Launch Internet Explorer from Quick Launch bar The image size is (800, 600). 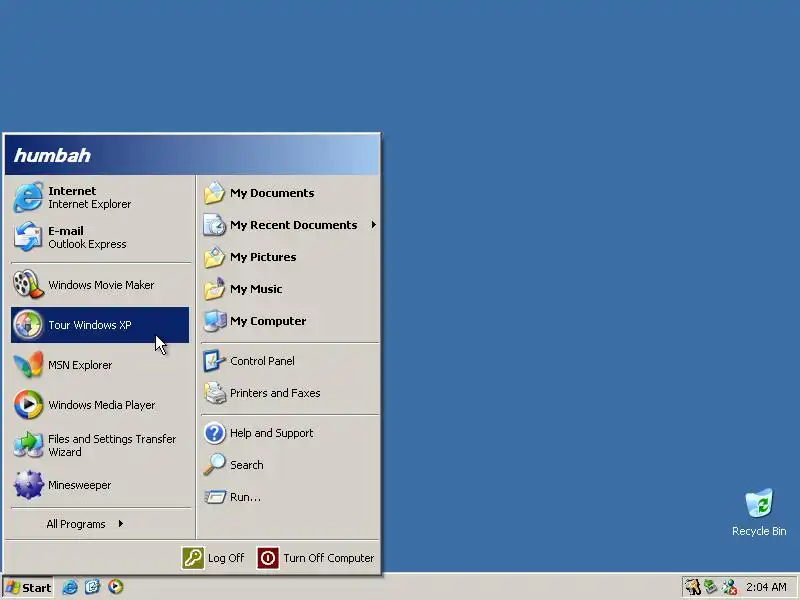click(70, 587)
